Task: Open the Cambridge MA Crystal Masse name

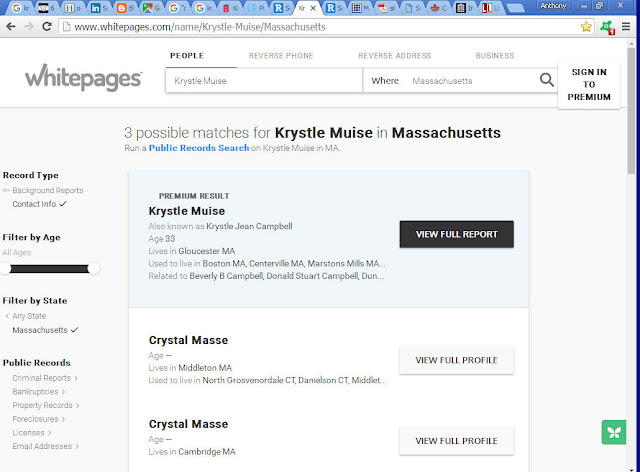Action: [x=188, y=424]
